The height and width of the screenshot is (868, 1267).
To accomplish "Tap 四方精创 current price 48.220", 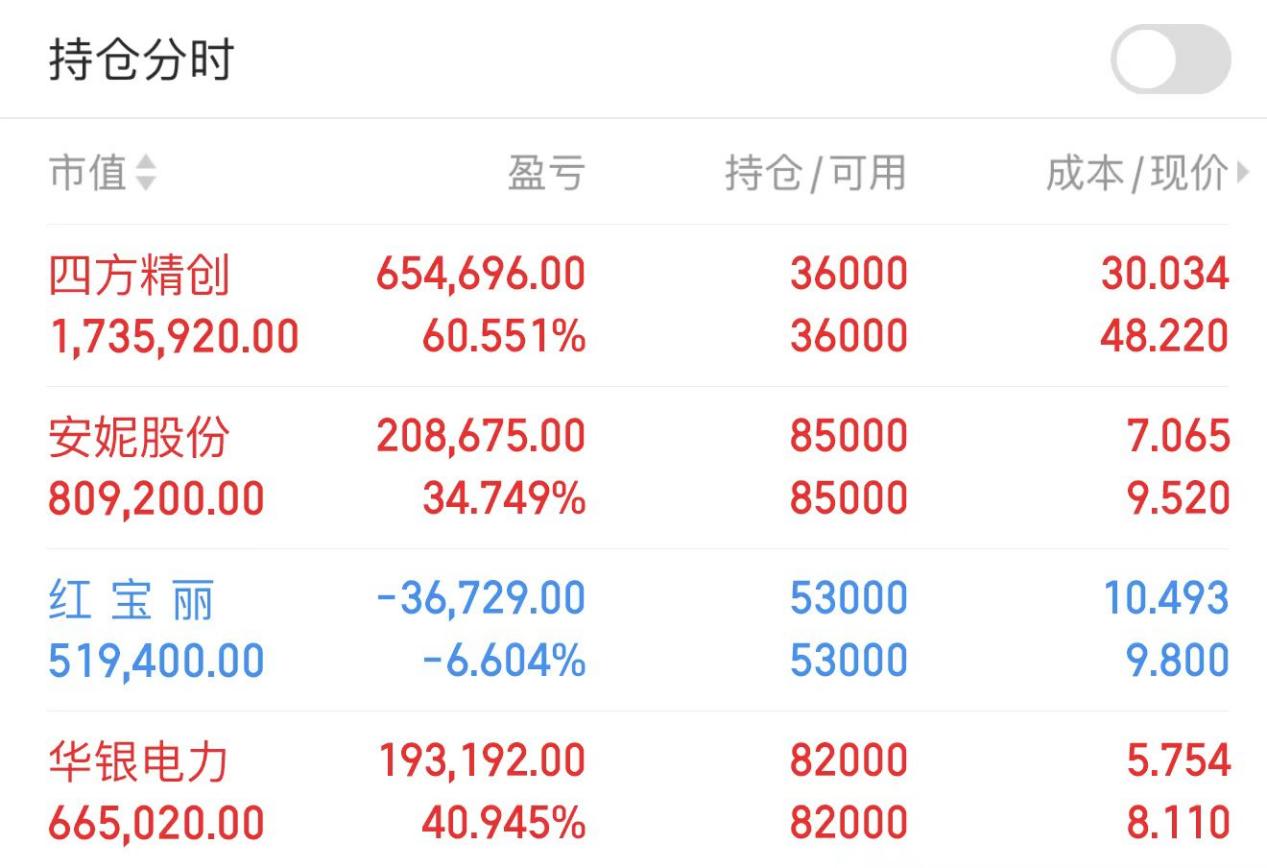I will point(1165,336).
